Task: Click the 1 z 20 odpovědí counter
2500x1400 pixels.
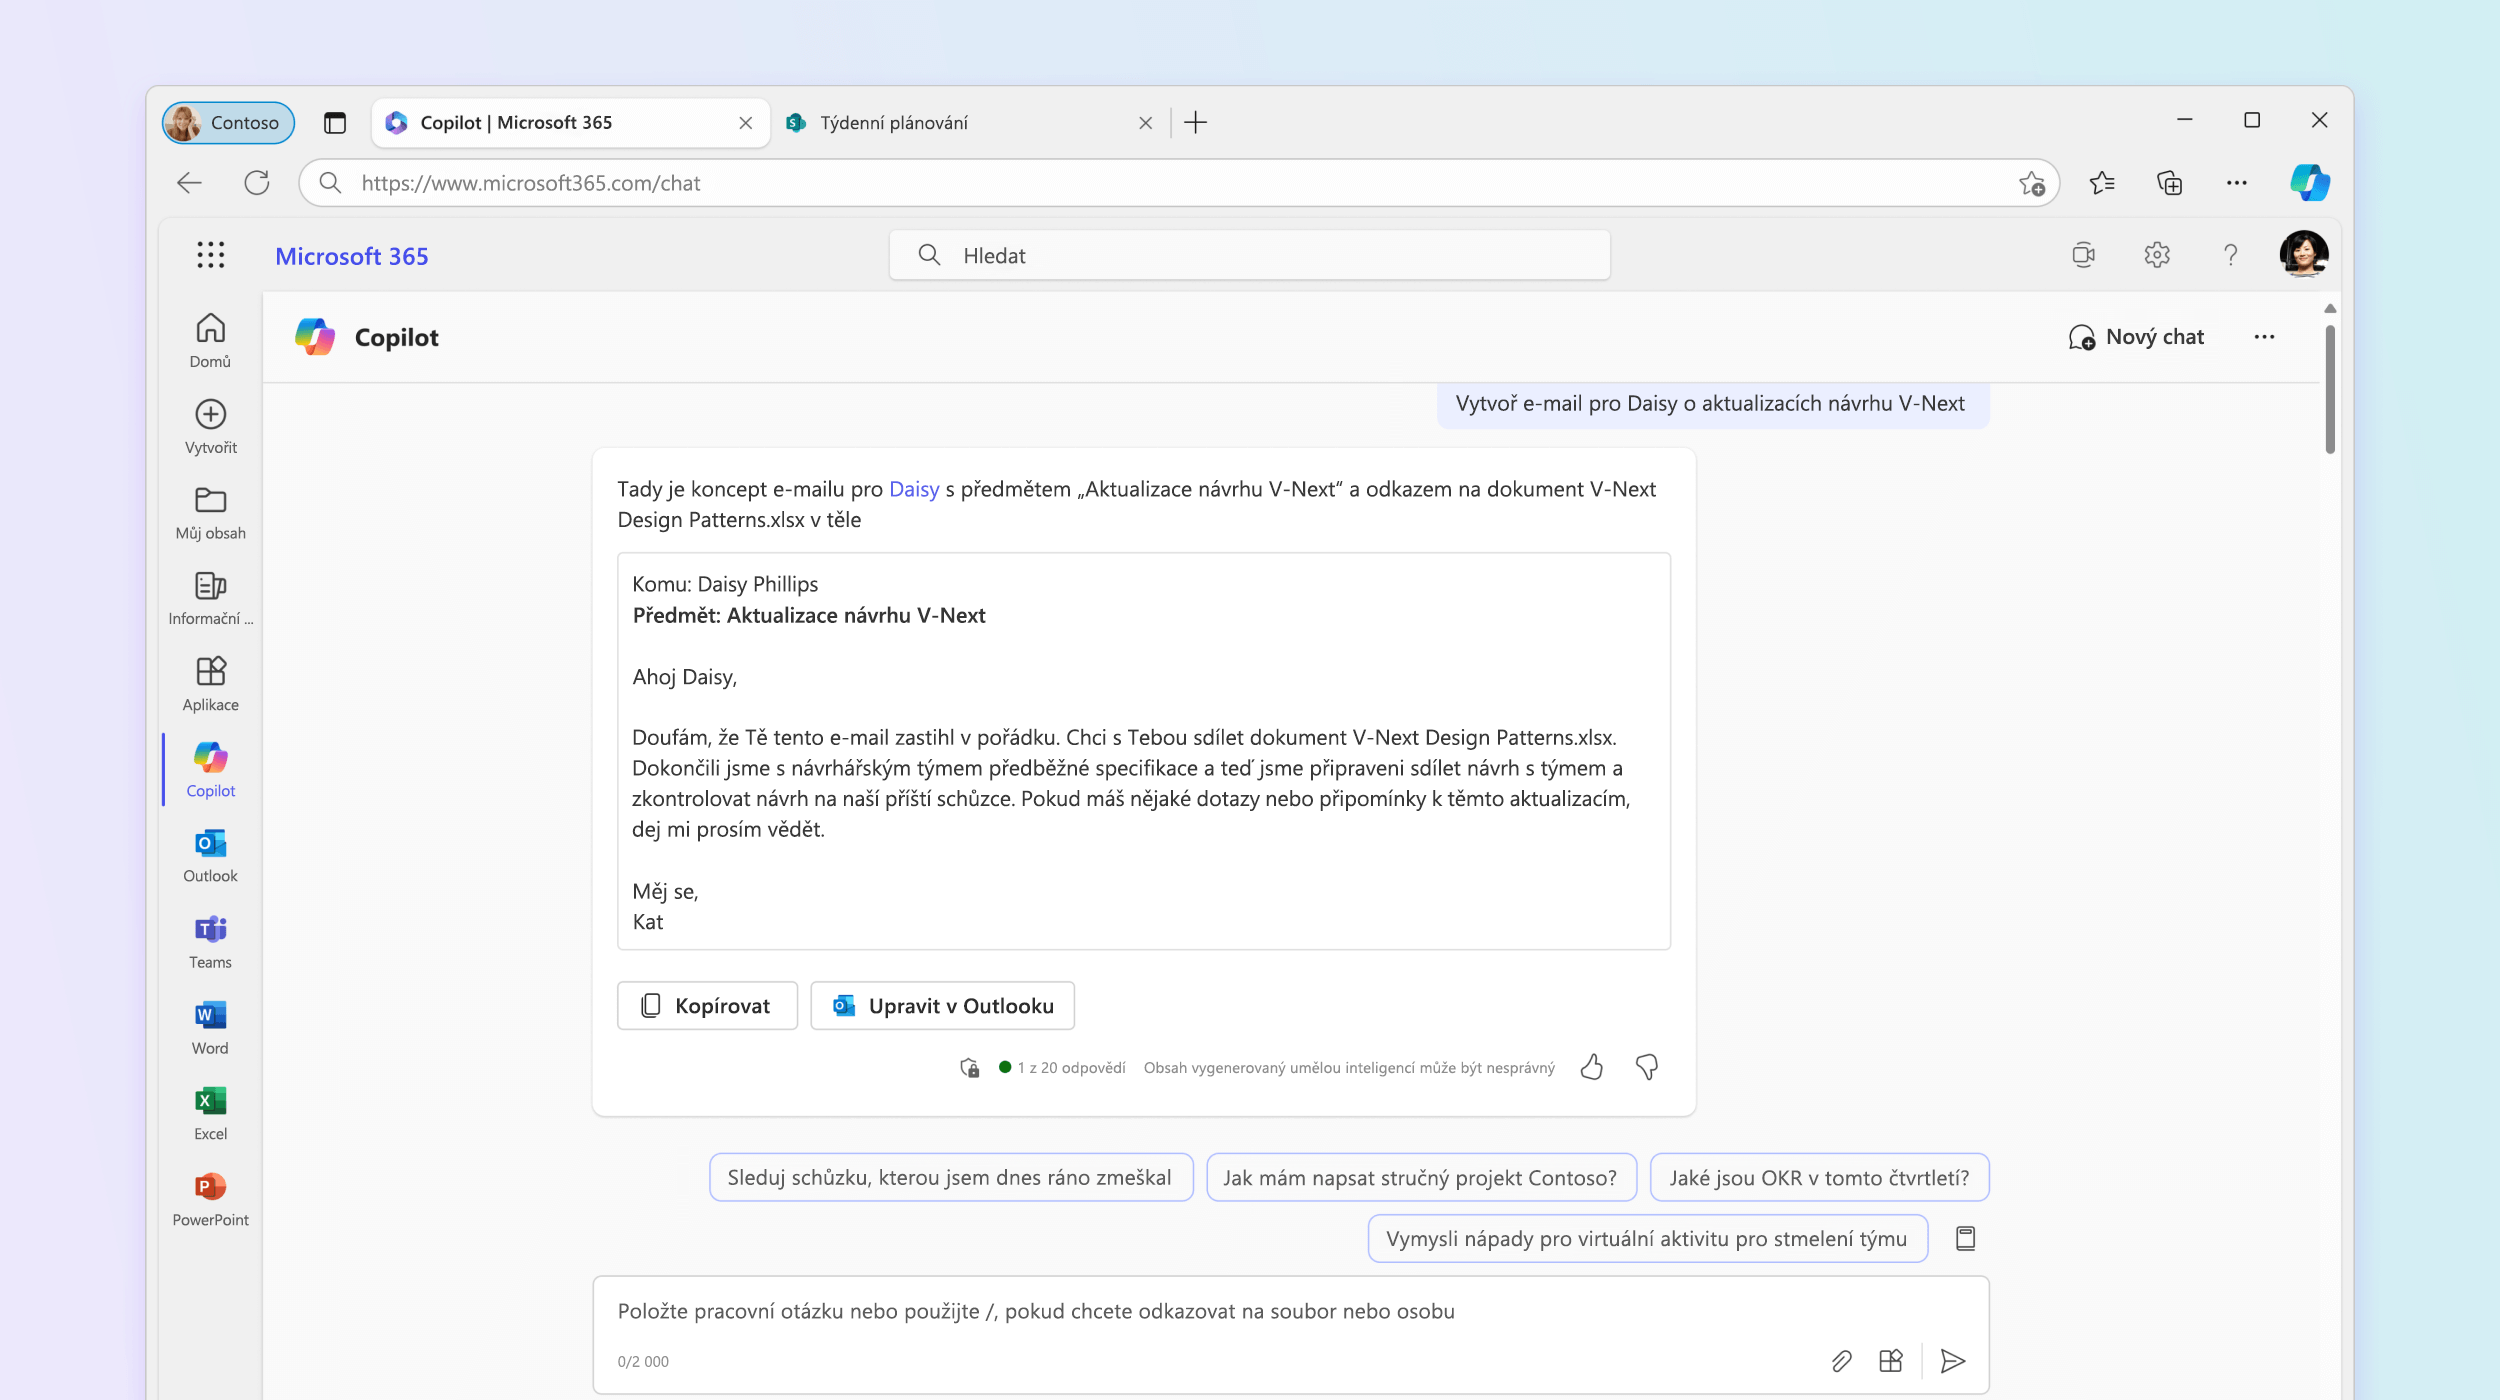Action: [x=1071, y=1068]
